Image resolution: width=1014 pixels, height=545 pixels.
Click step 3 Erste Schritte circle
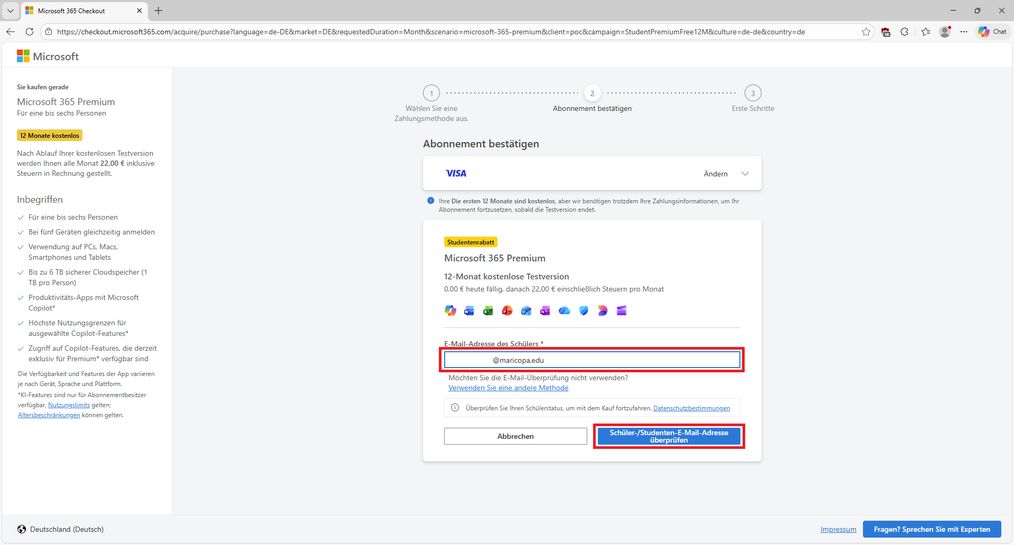coord(753,93)
